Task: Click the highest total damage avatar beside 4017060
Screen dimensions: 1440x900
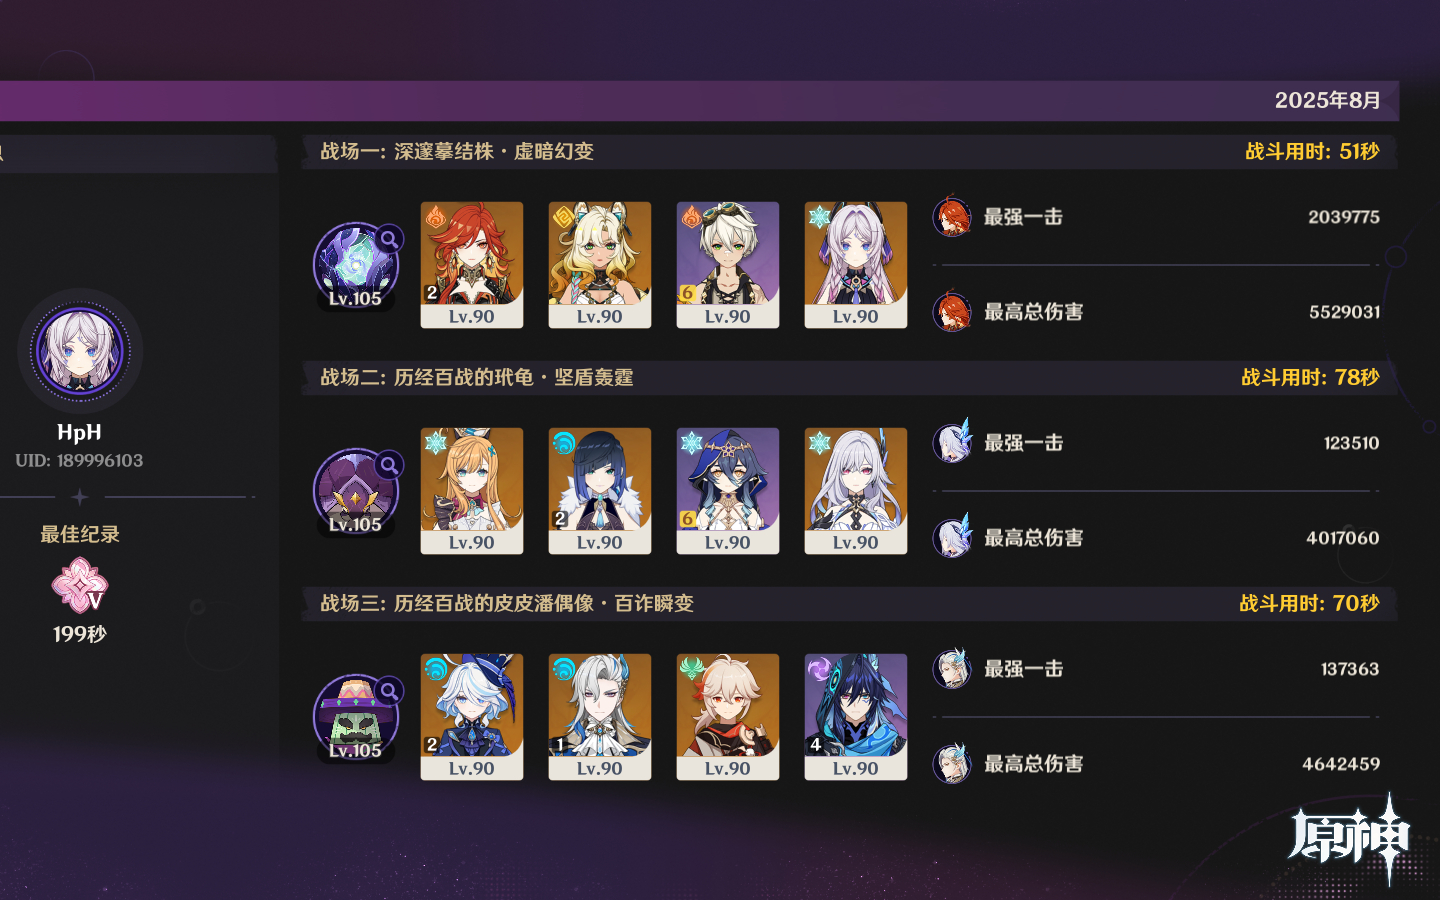Action: 952,537
